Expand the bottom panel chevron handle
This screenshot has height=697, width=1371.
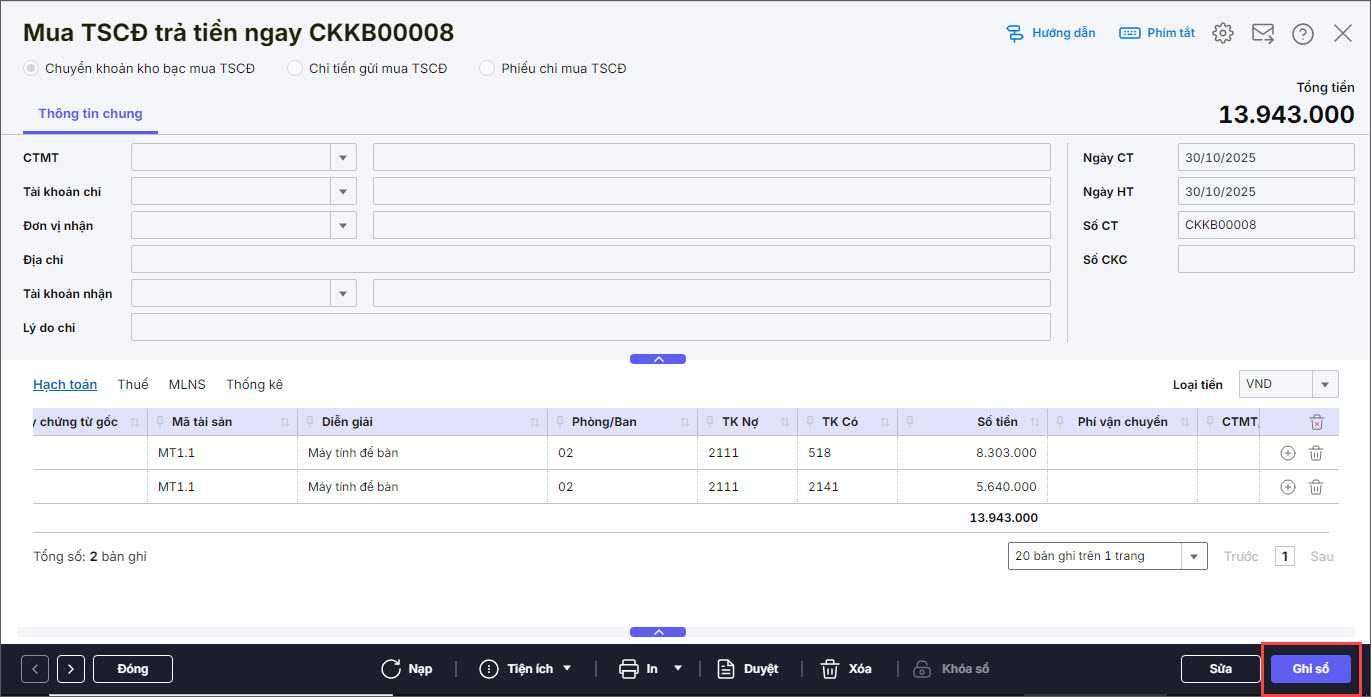coord(658,632)
